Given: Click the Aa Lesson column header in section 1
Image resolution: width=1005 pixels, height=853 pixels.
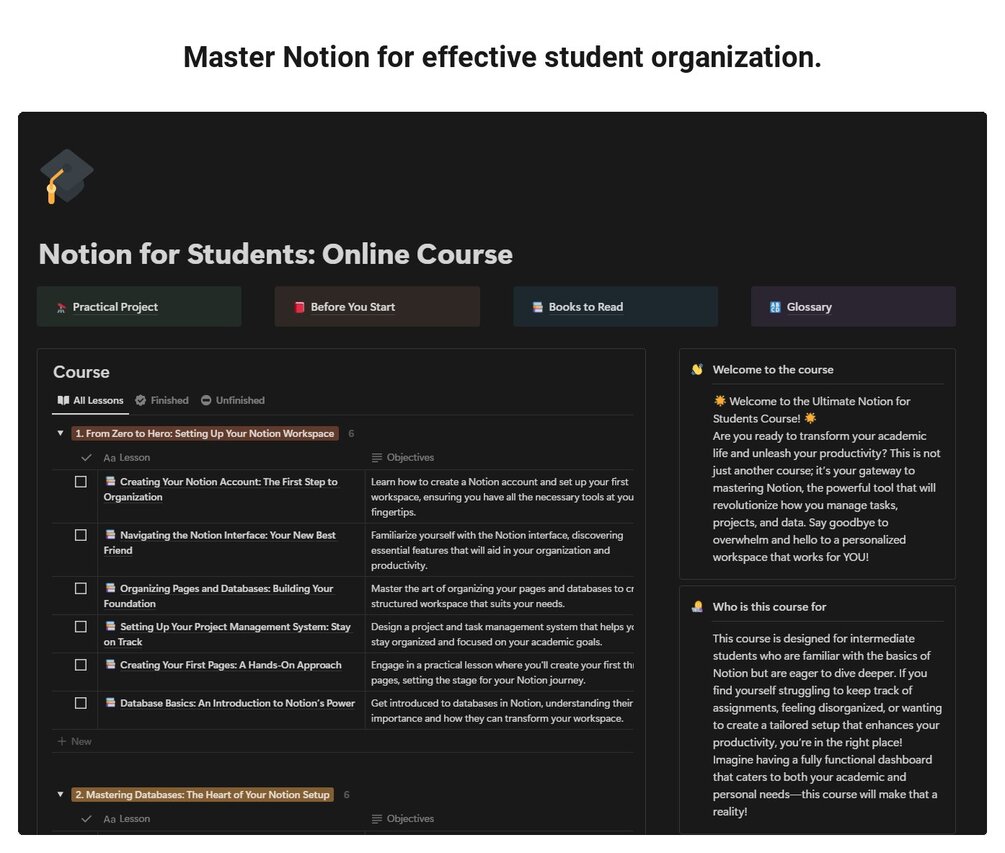Looking at the screenshot, I should pyautogui.click(x=127, y=458).
